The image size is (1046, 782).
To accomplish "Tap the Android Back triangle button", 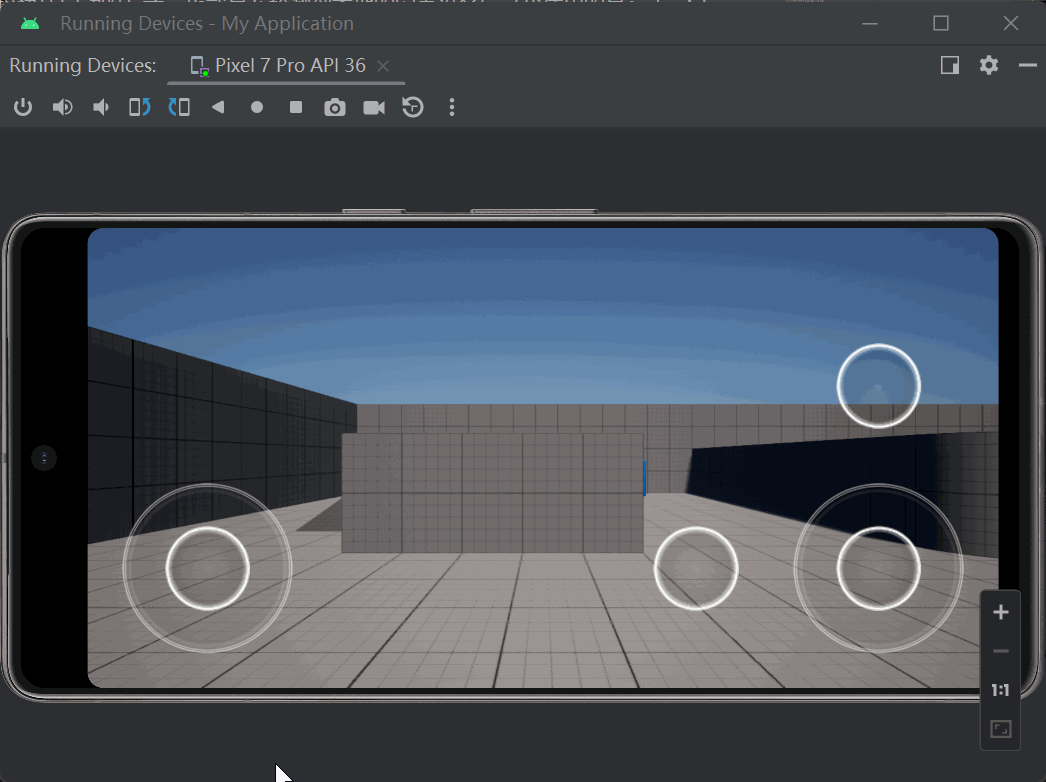I will (218, 107).
